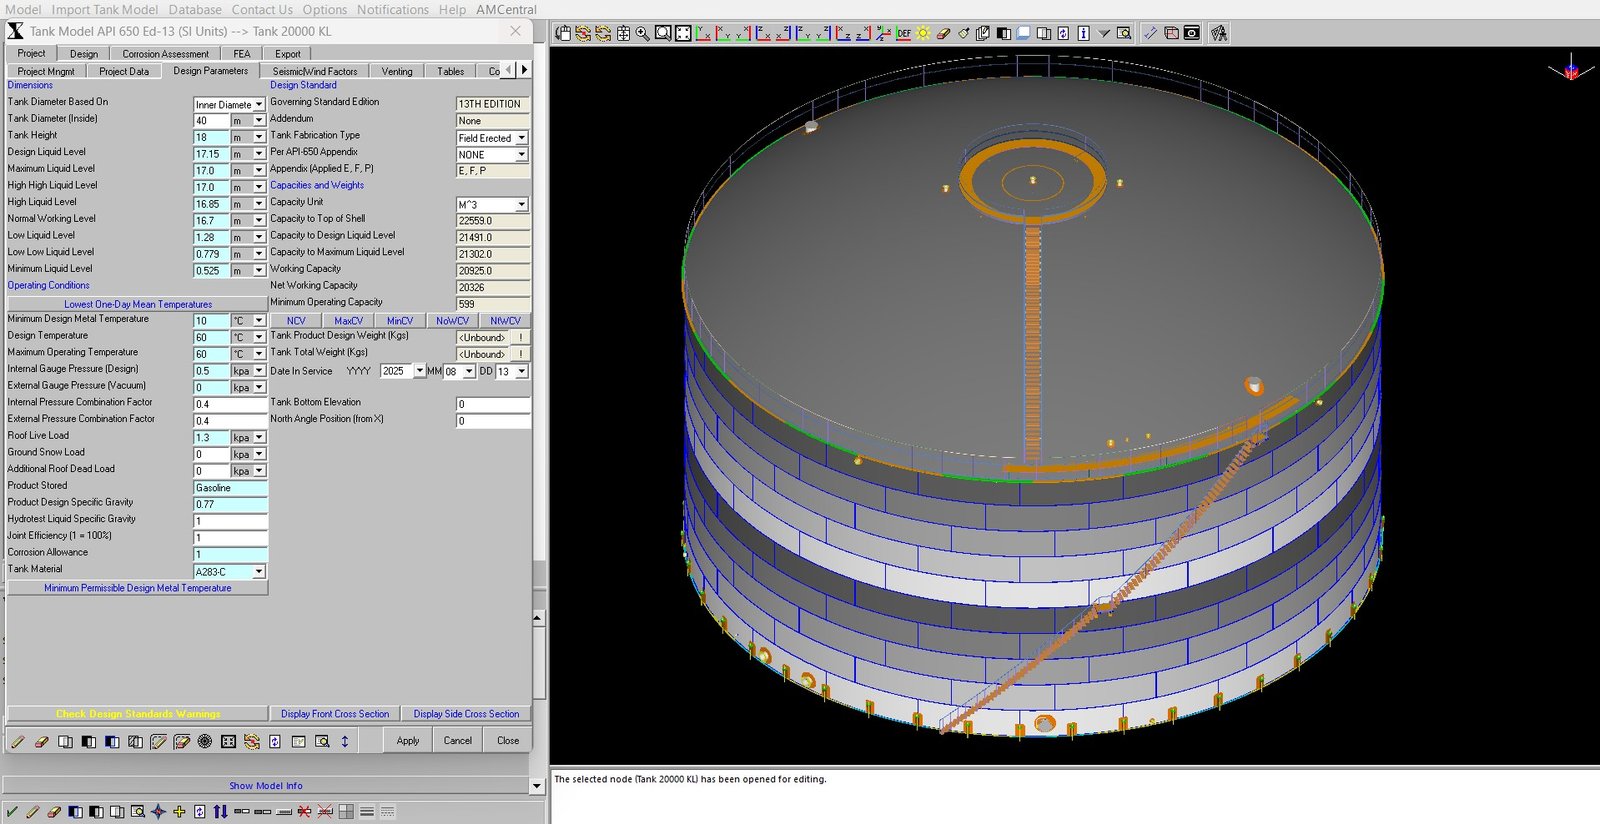Screen dimensions: 1600x824
Task: Expand the Tank Fabrication Type dropdown
Action: [521, 138]
